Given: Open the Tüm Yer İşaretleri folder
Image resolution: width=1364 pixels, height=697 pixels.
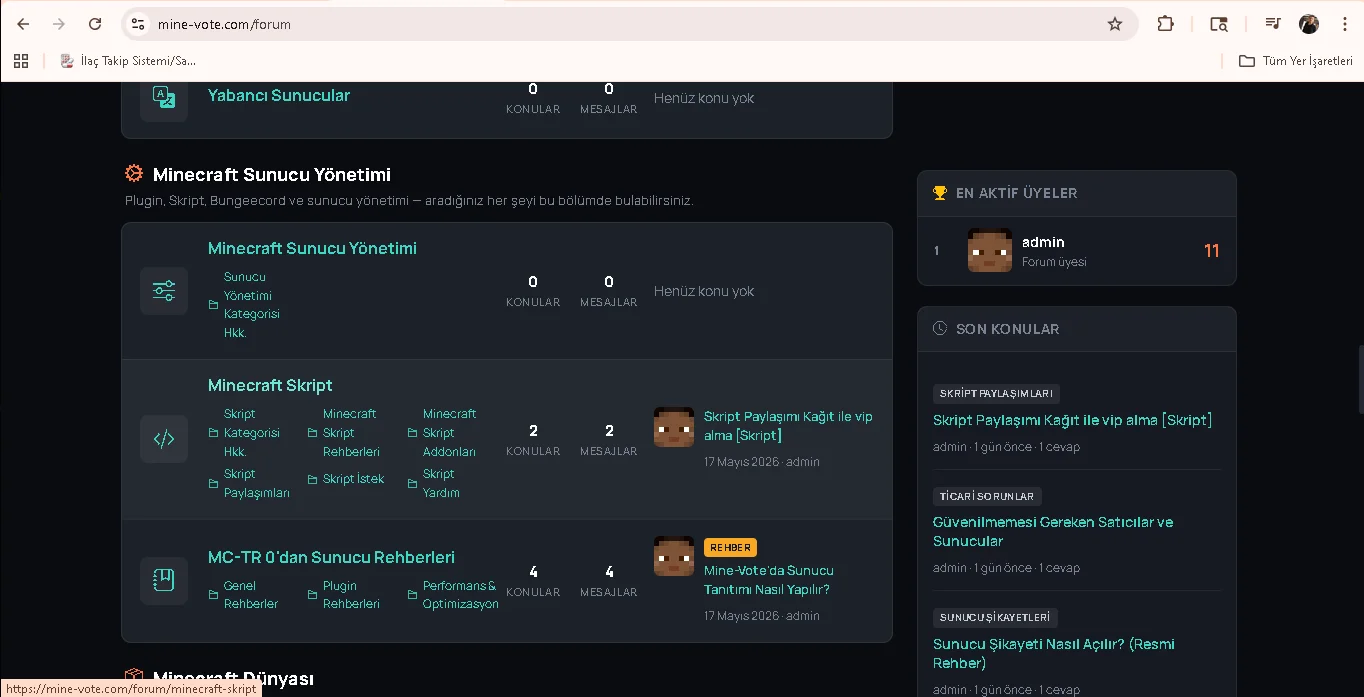Looking at the screenshot, I should tap(1296, 61).
